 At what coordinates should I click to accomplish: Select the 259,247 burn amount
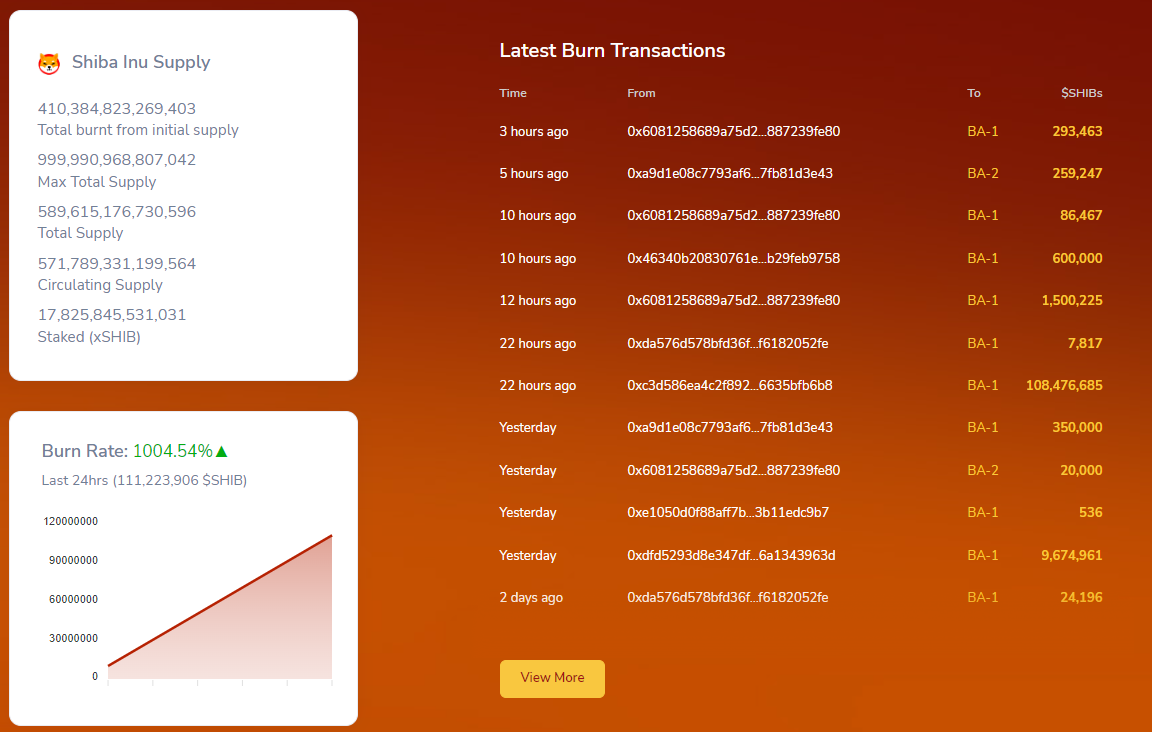pos(1077,173)
